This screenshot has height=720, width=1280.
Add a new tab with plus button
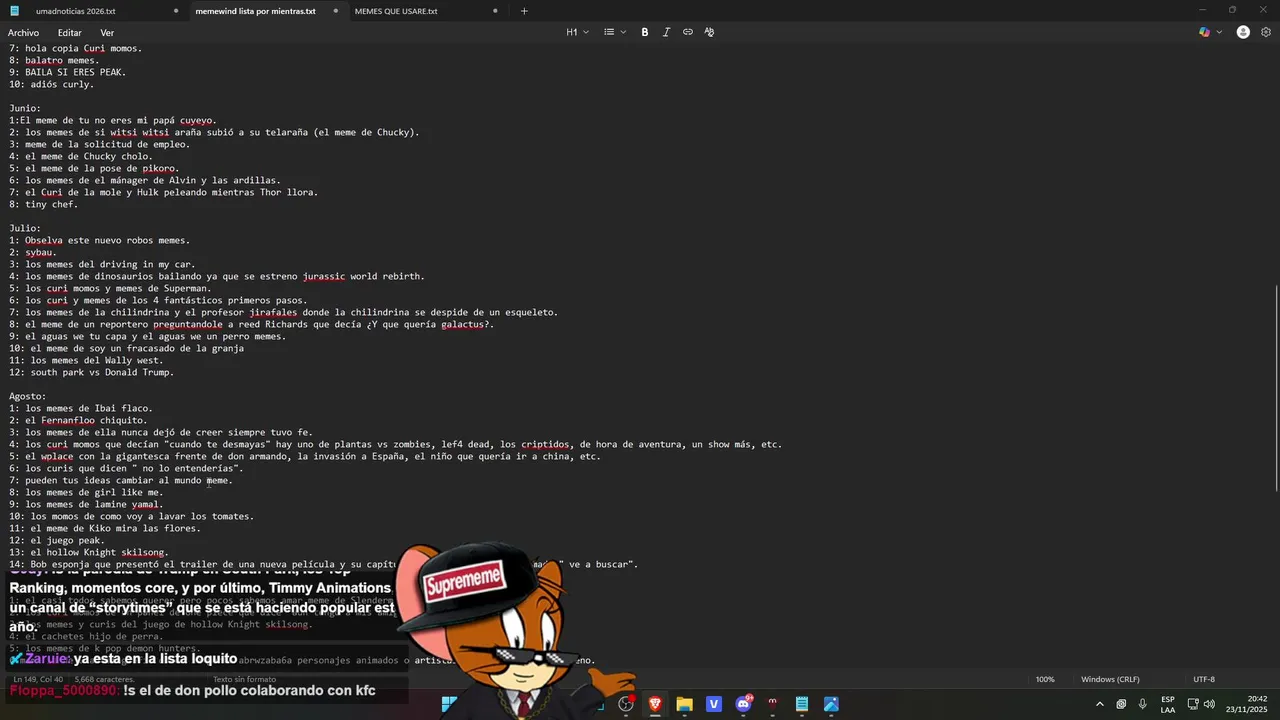(x=524, y=11)
